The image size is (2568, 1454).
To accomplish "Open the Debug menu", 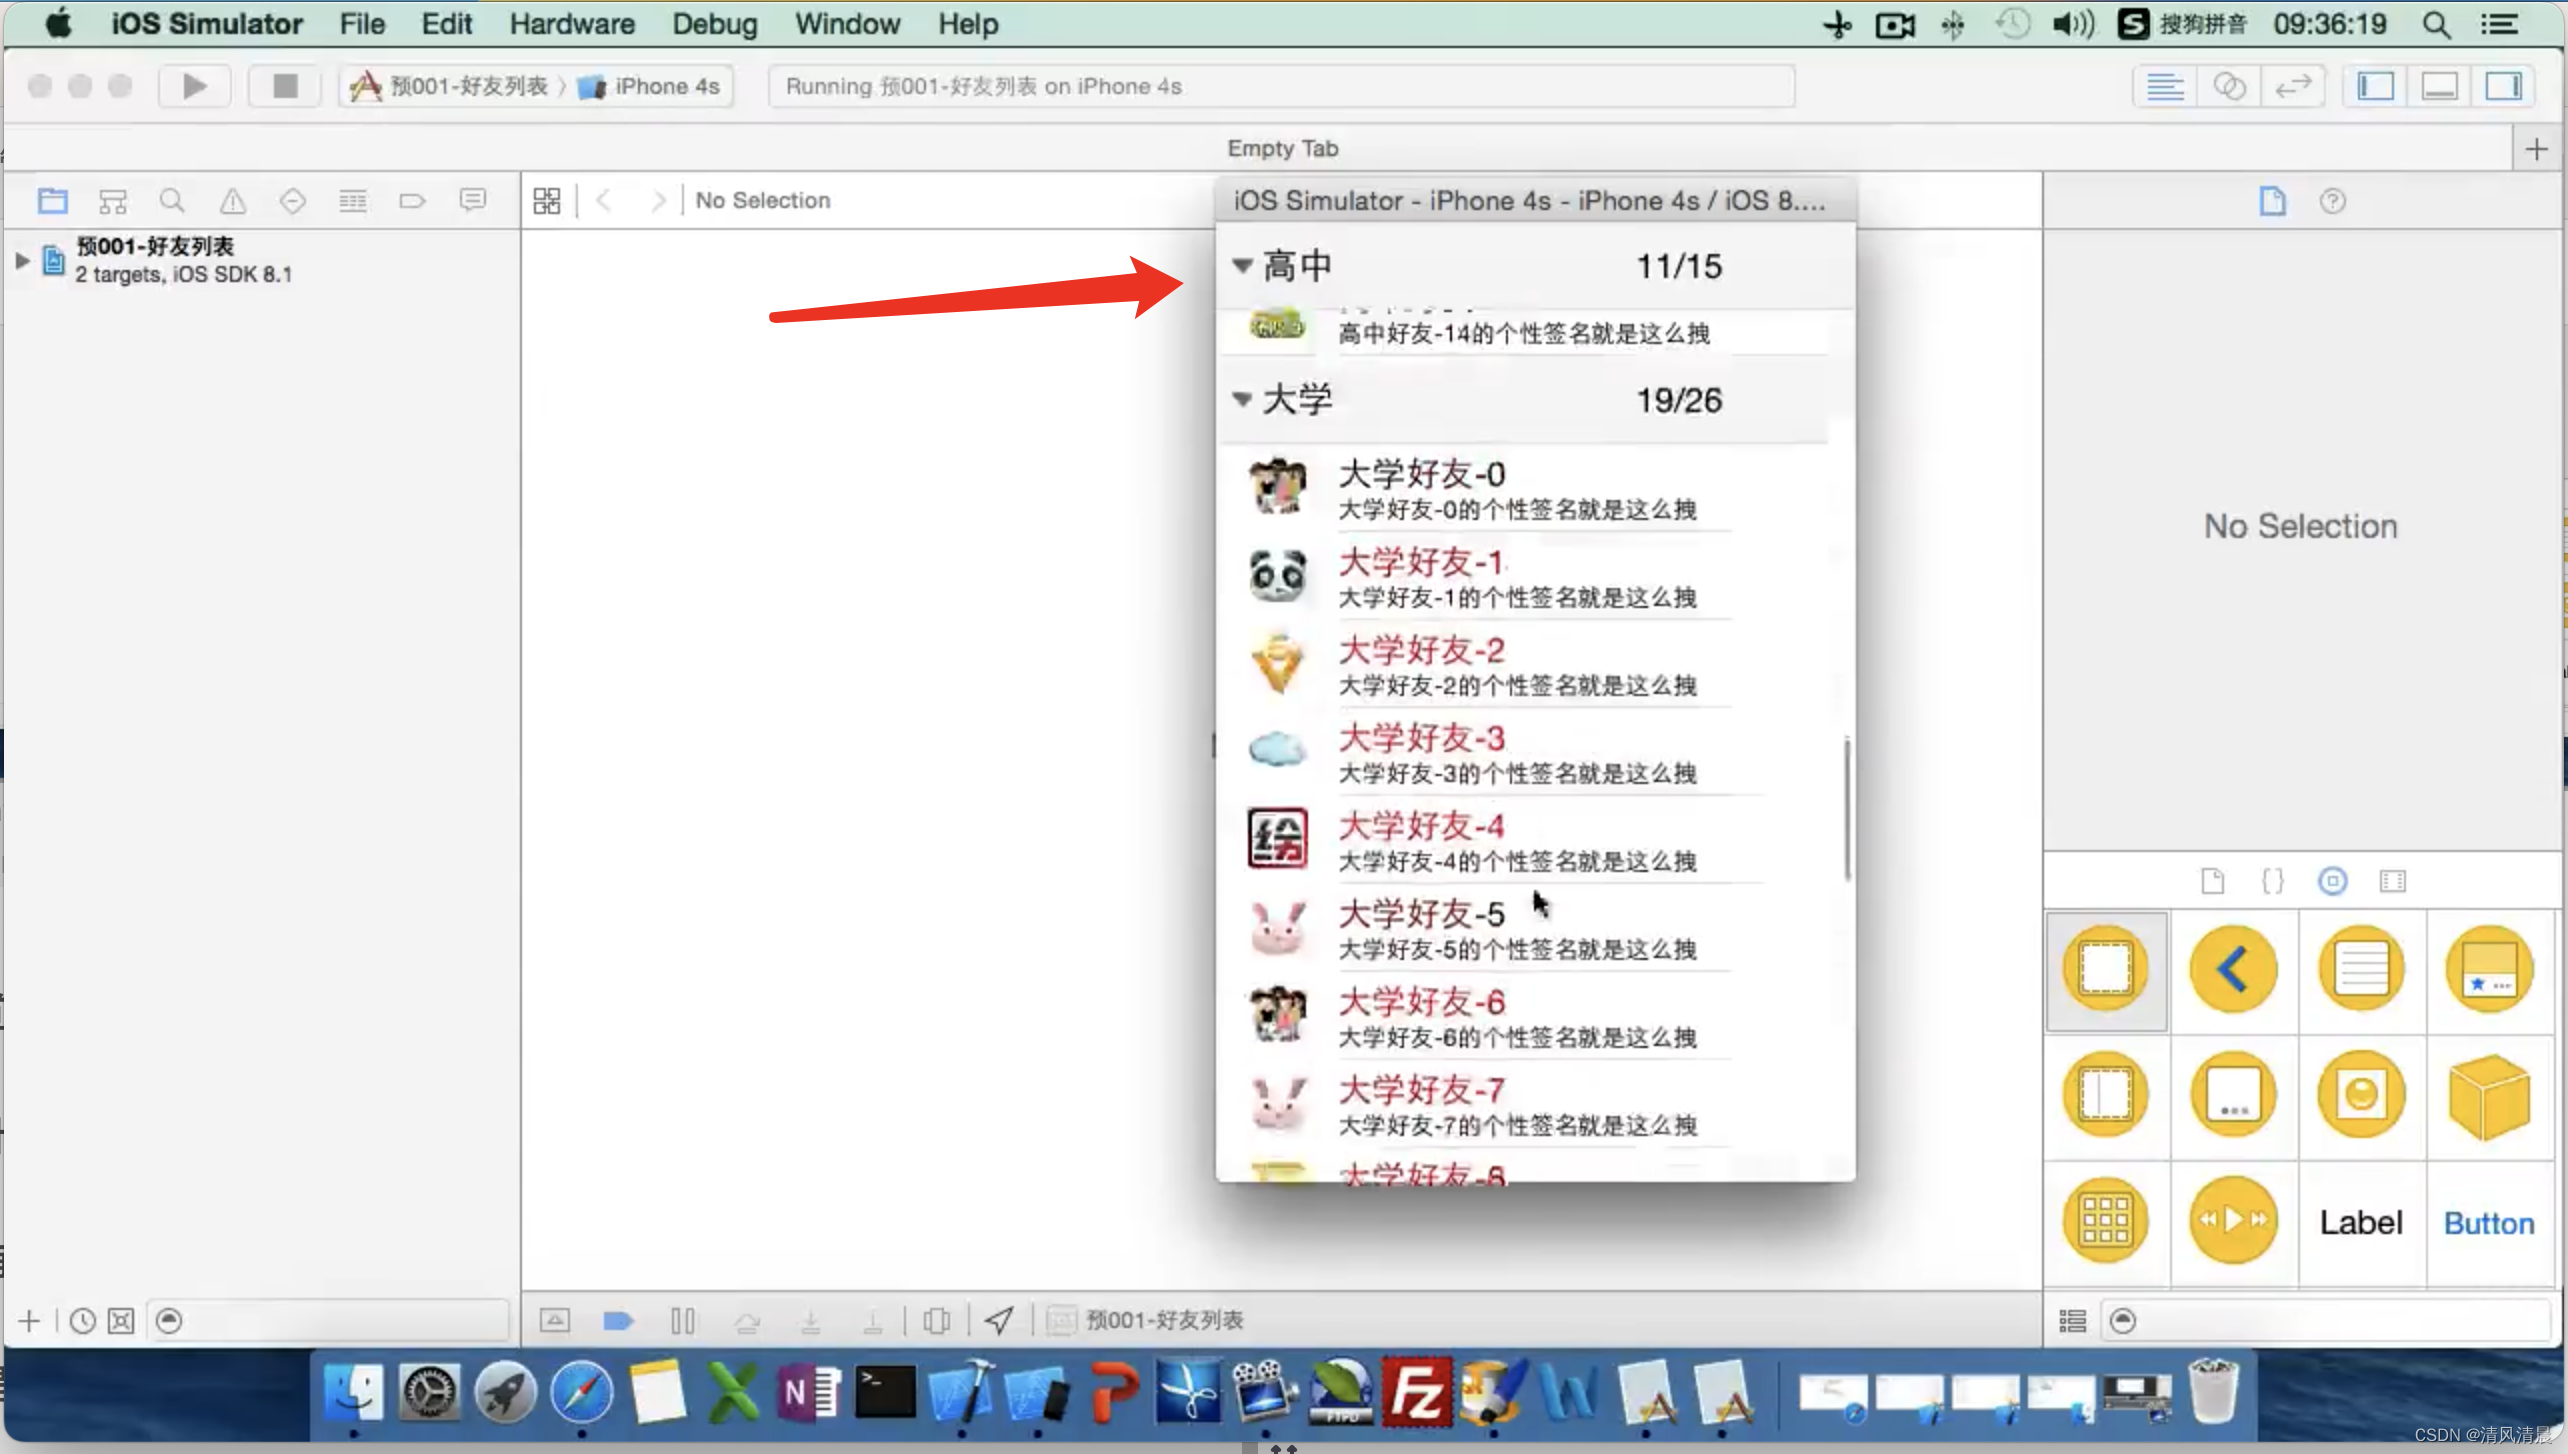I will (x=714, y=24).
